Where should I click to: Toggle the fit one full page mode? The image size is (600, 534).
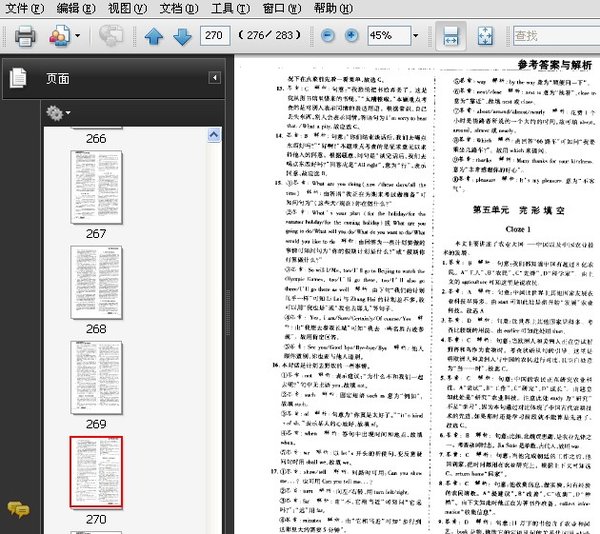click(x=486, y=36)
